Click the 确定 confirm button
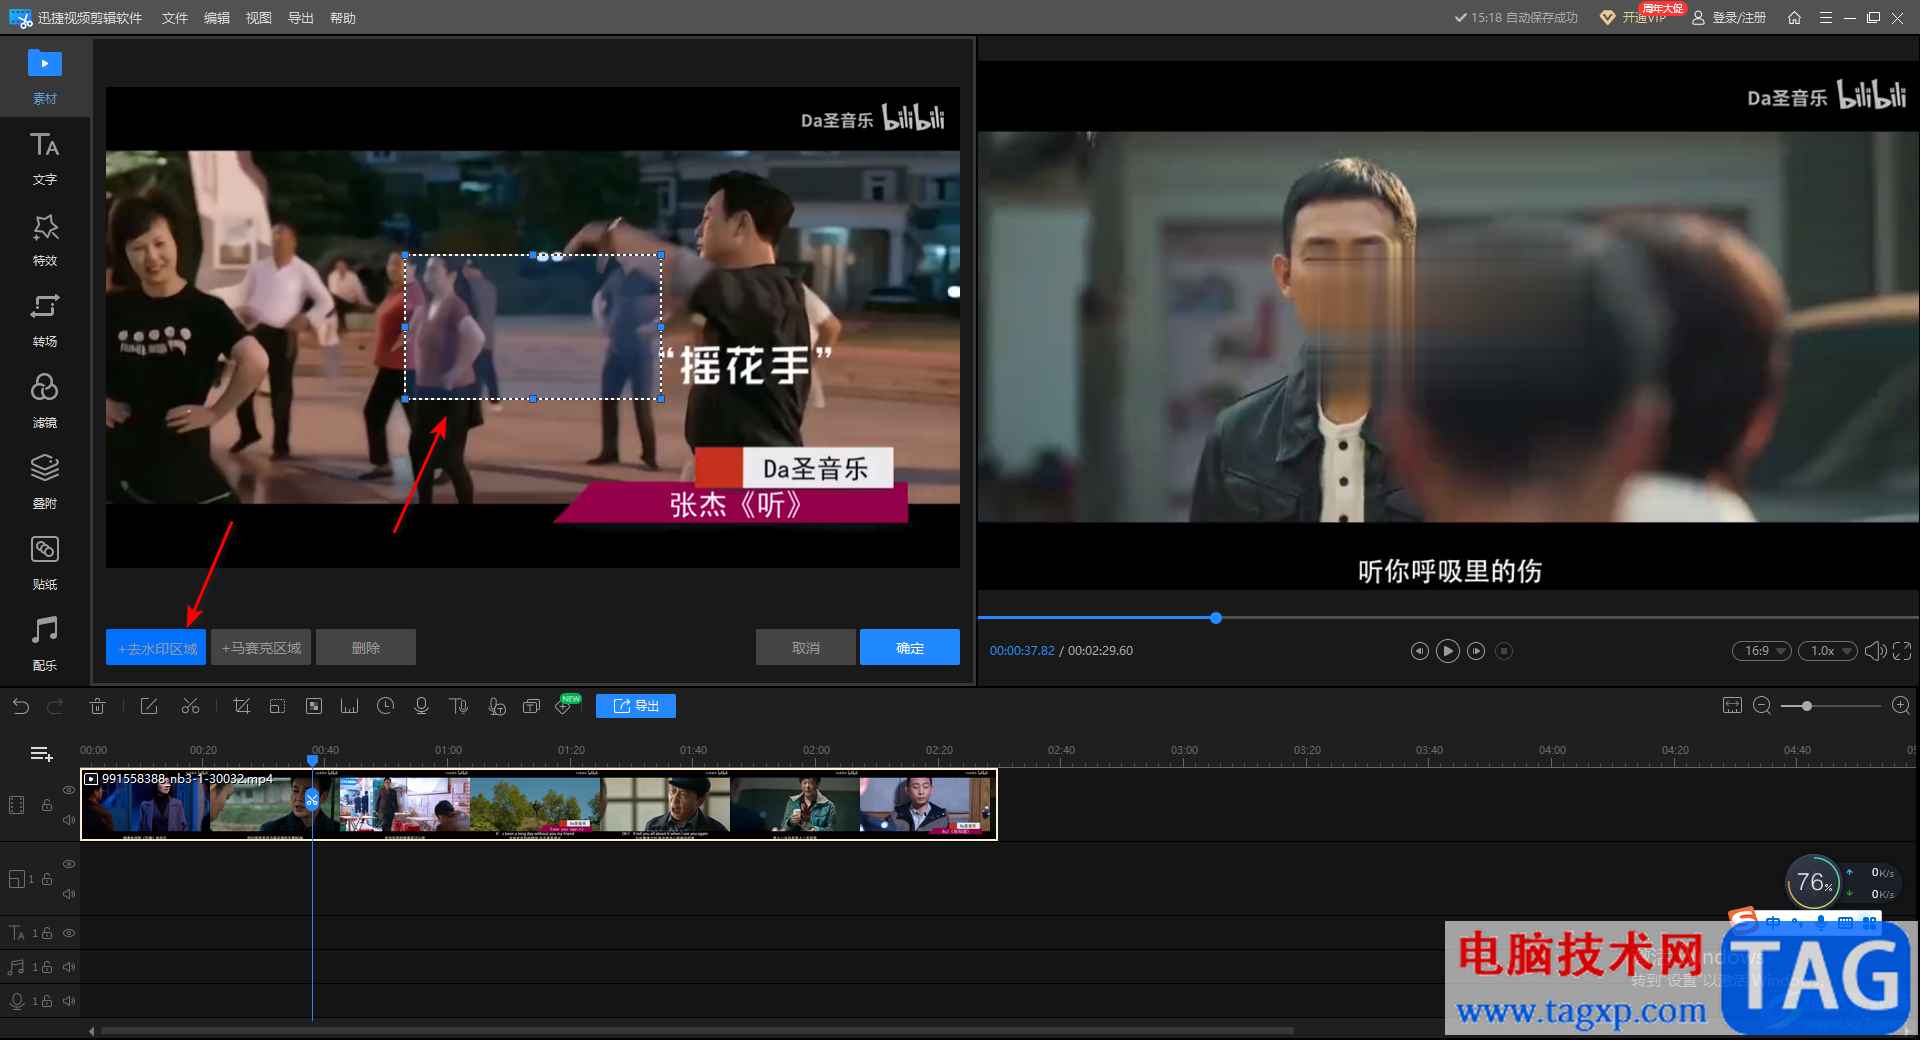Screen dimensions: 1920x1040 click(910, 647)
